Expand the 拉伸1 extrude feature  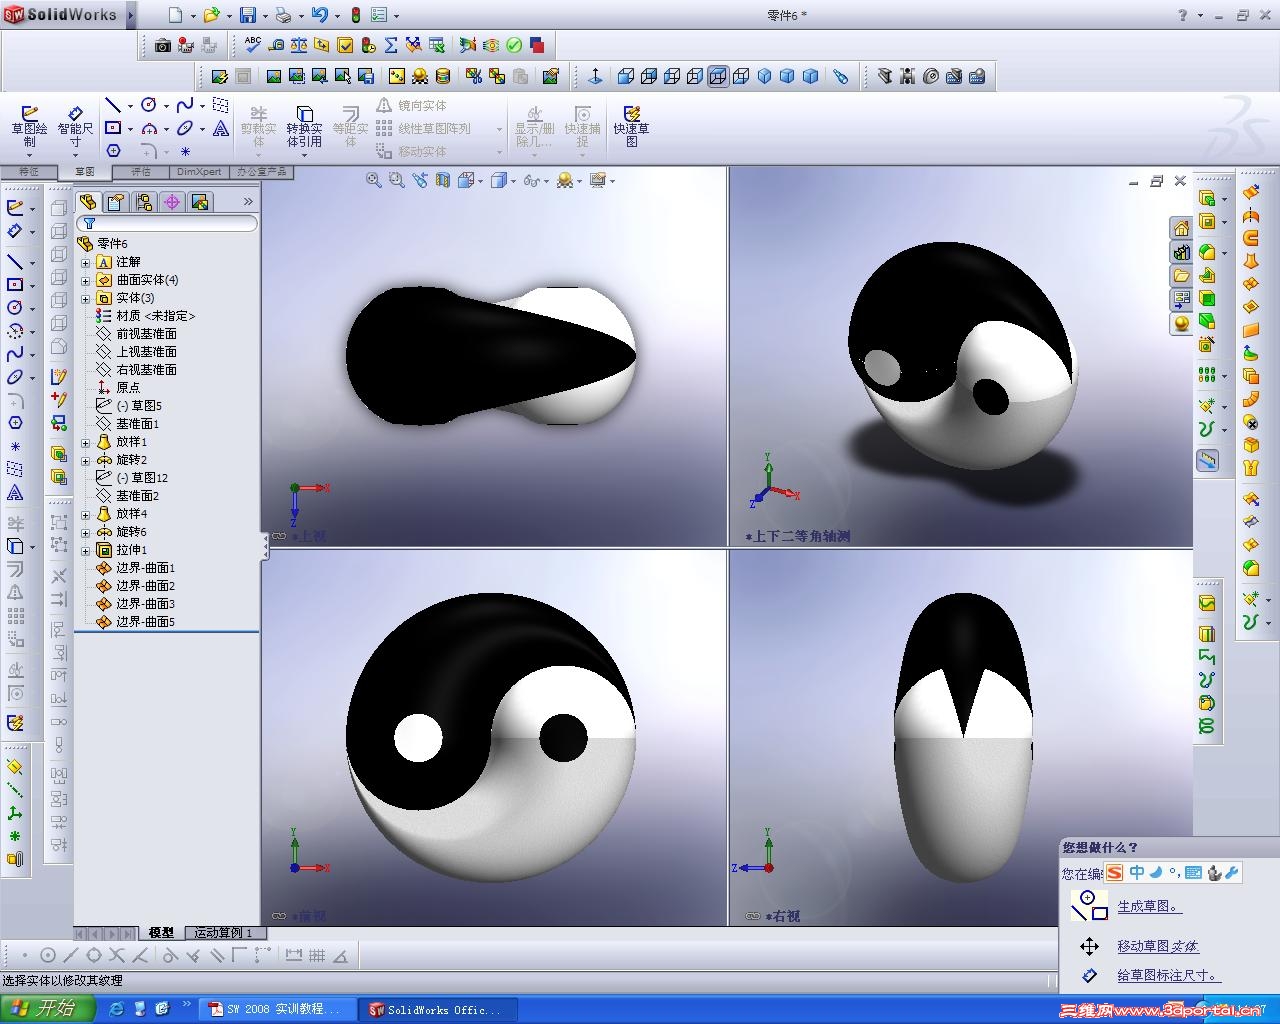pyautogui.click(x=86, y=550)
